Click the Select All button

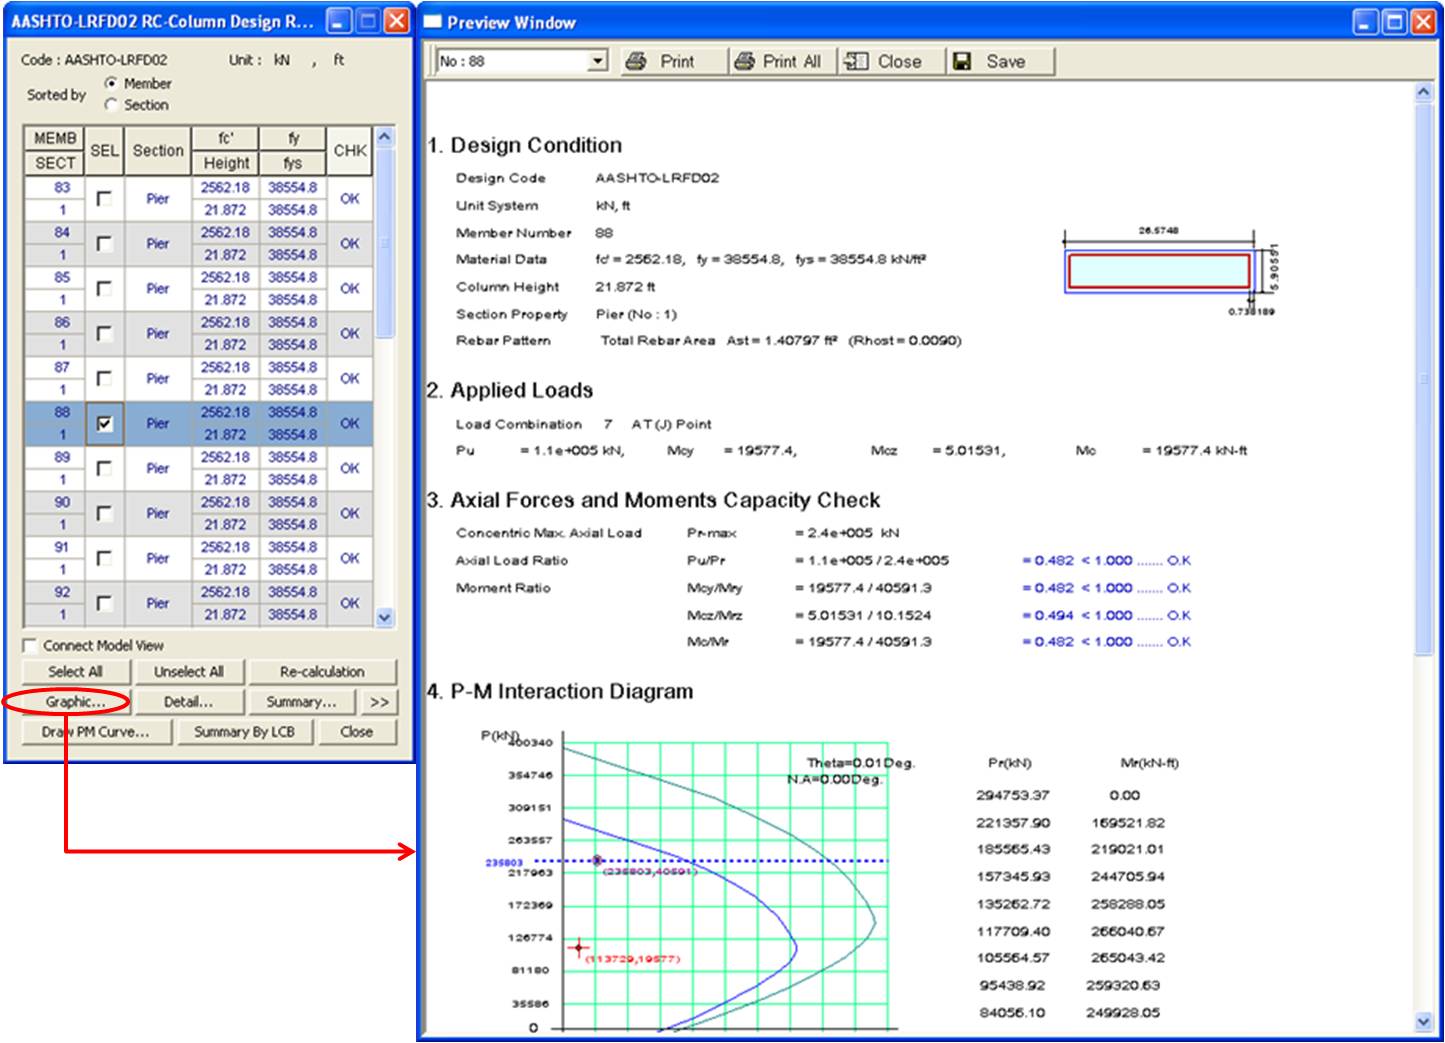(75, 672)
